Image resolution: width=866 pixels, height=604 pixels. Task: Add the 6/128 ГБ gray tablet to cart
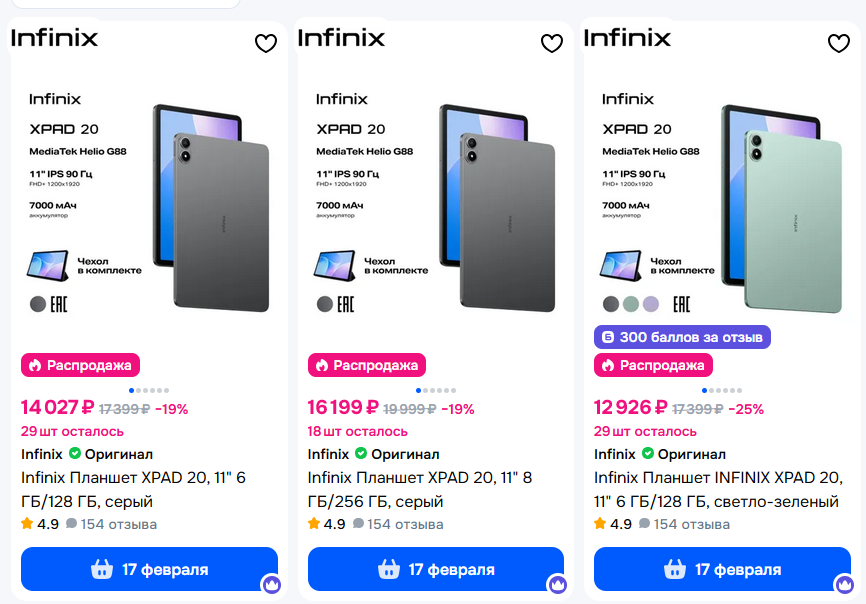149,569
